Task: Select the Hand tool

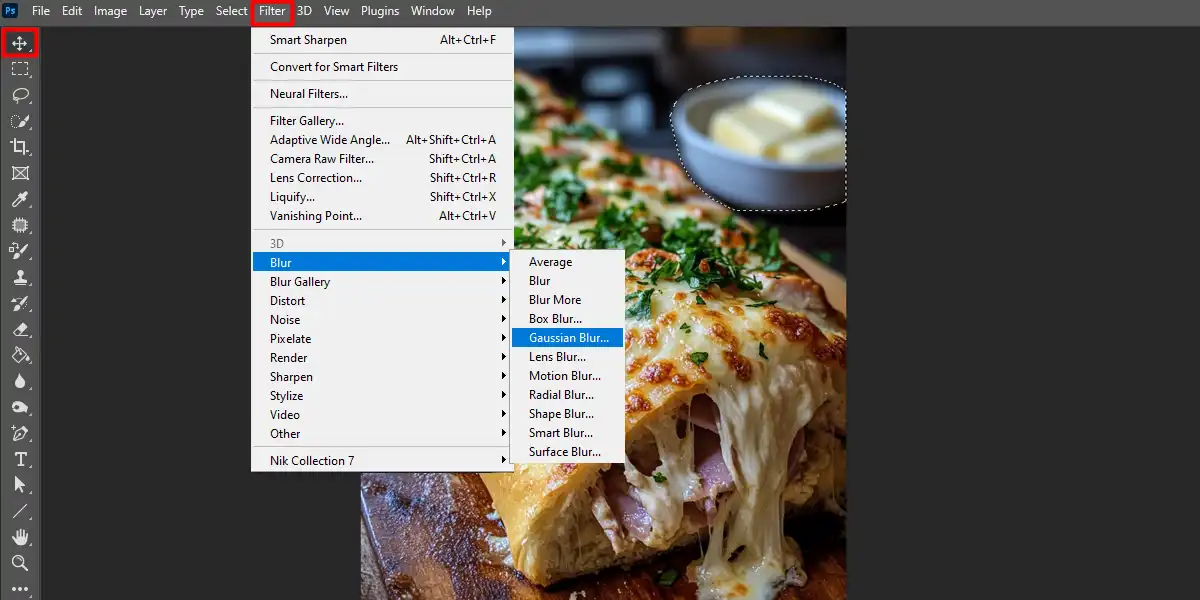Action: 20,537
